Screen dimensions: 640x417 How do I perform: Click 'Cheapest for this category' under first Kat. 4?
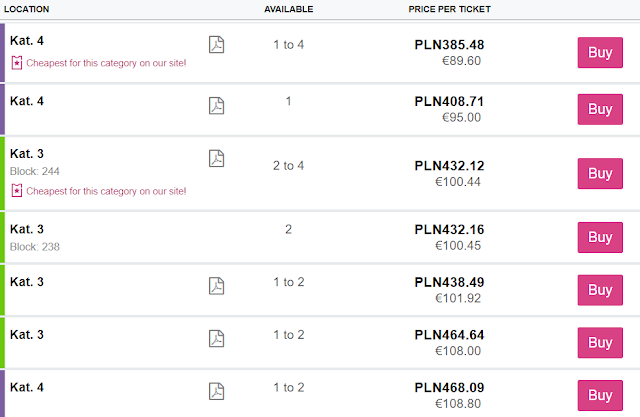click(x=105, y=63)
